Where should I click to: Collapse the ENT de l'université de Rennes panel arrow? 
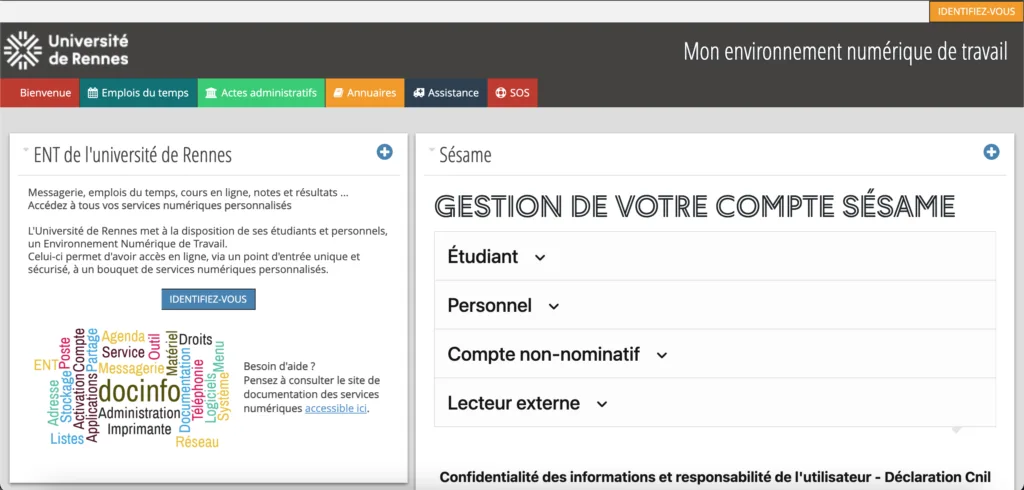[25, 150]
